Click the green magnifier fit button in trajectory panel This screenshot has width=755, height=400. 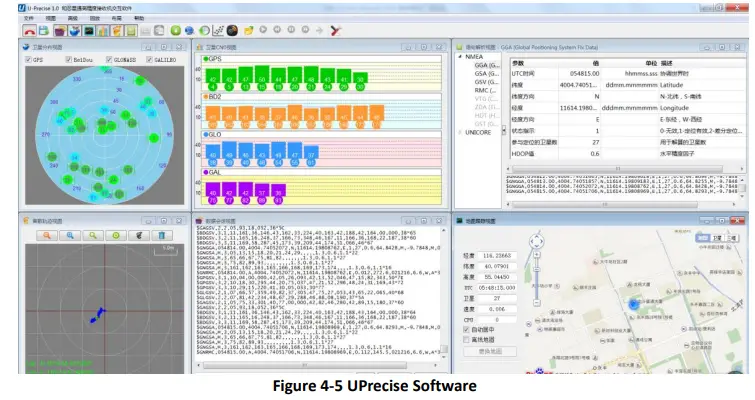coord(93,235)
